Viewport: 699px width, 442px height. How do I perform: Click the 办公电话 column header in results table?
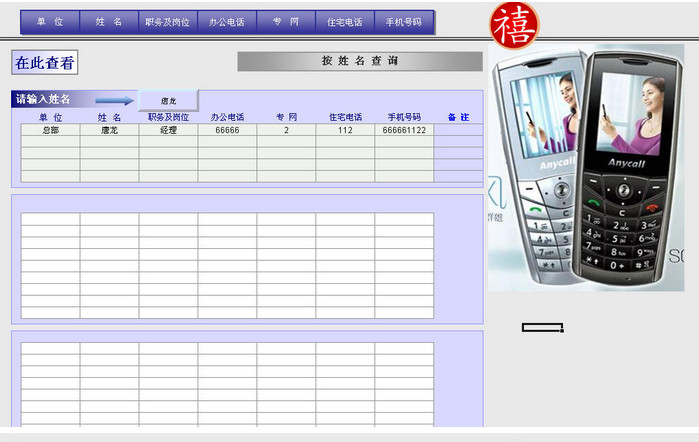[x=227, y=117]
